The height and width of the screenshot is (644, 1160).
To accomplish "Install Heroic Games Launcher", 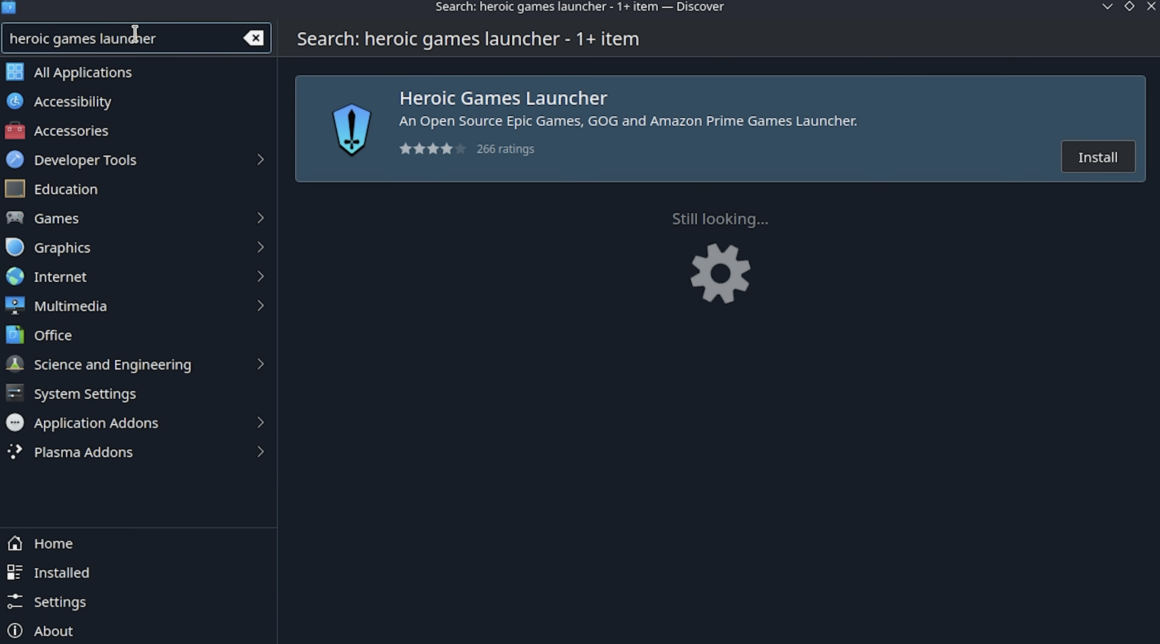I will coord(1098,157).
